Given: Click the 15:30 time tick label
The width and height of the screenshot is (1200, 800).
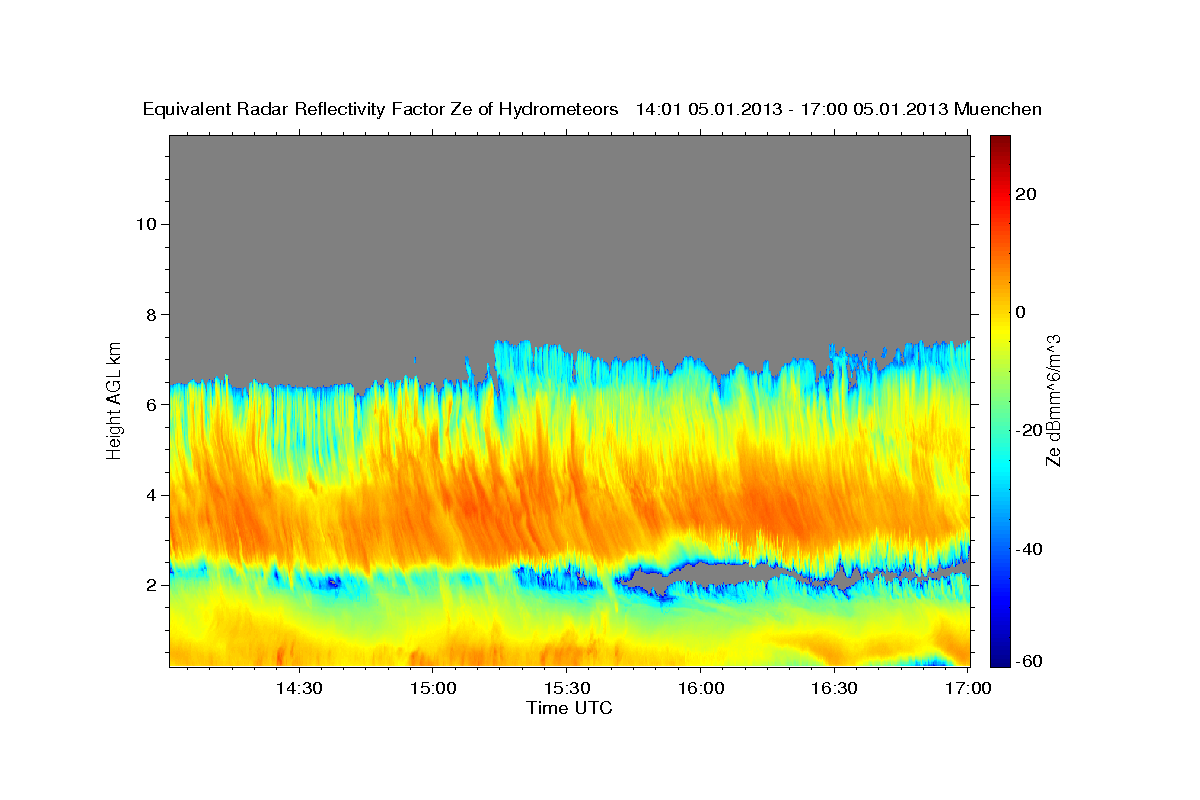Looking at the screenshot, I should 566,688.
